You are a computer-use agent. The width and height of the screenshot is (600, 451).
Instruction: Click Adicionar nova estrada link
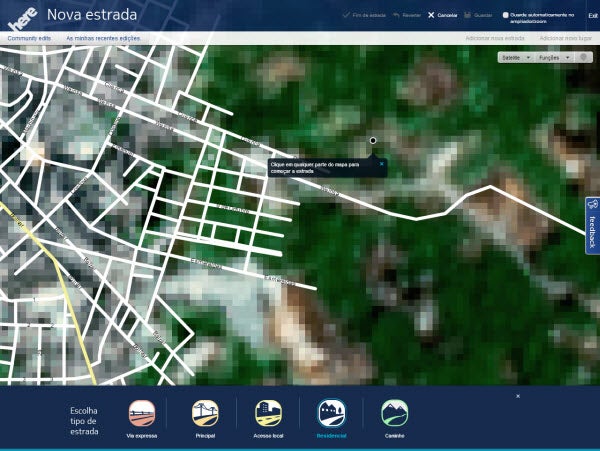[494, 37]
